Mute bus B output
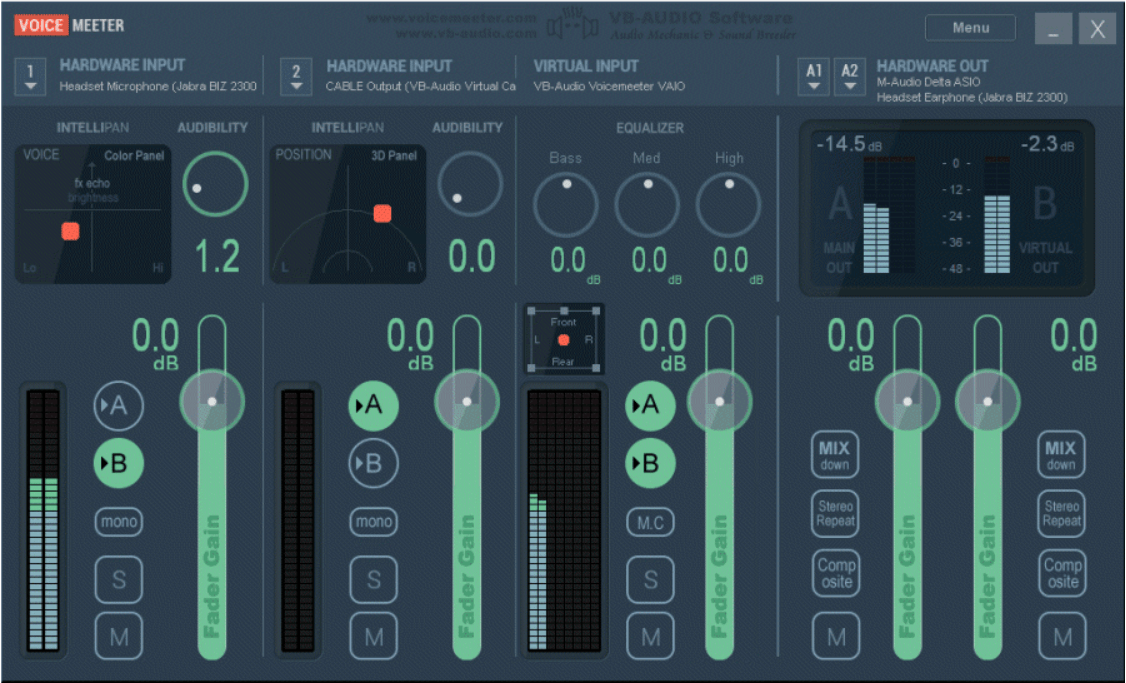Viewport: 1126px width, 683px height. click(x=1062, y=636)
